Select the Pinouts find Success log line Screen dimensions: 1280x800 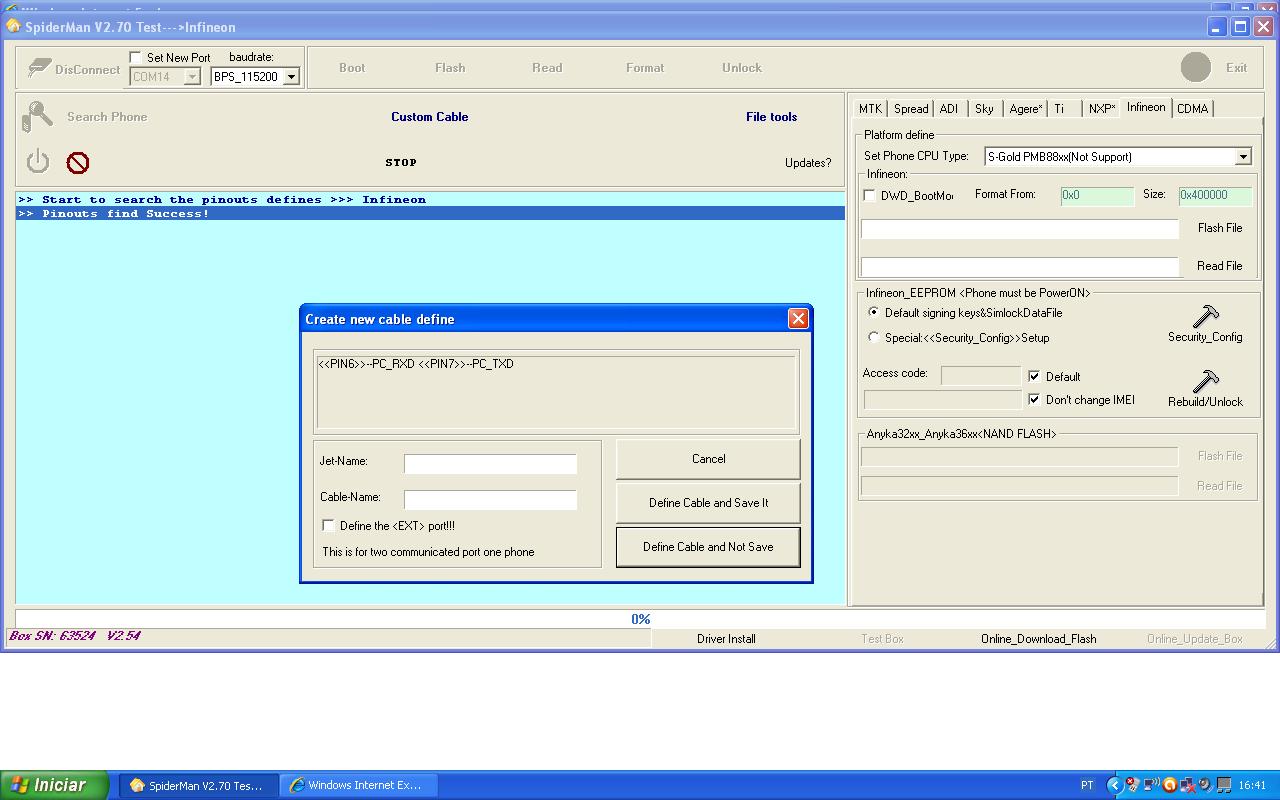tap(430, 213)
